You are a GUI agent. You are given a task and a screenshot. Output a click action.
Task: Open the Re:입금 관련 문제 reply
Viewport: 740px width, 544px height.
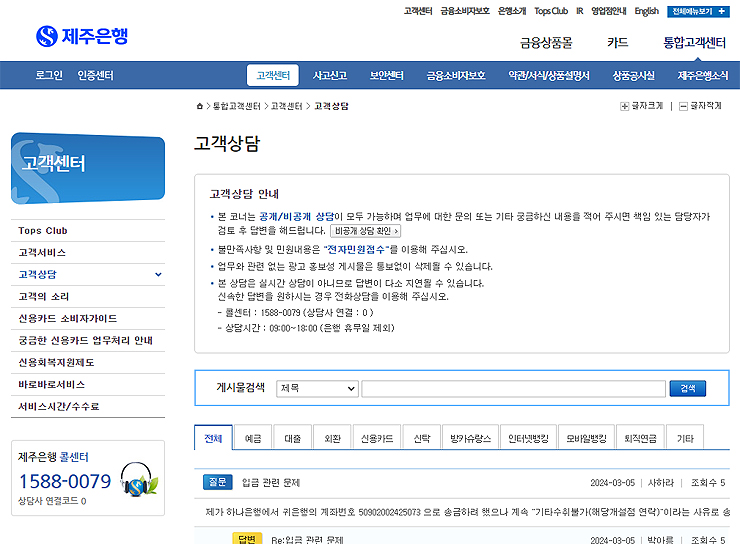[307, 540]
